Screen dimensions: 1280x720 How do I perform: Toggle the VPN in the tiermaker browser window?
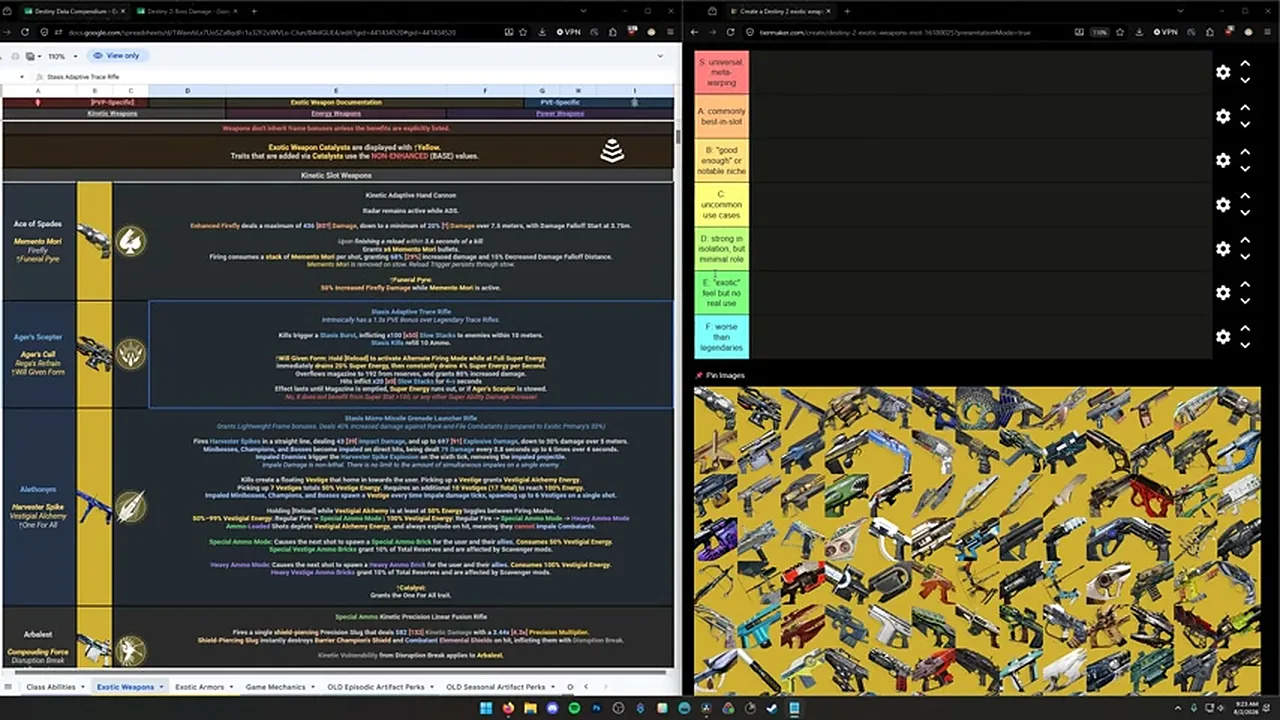tap(1166, 32)
